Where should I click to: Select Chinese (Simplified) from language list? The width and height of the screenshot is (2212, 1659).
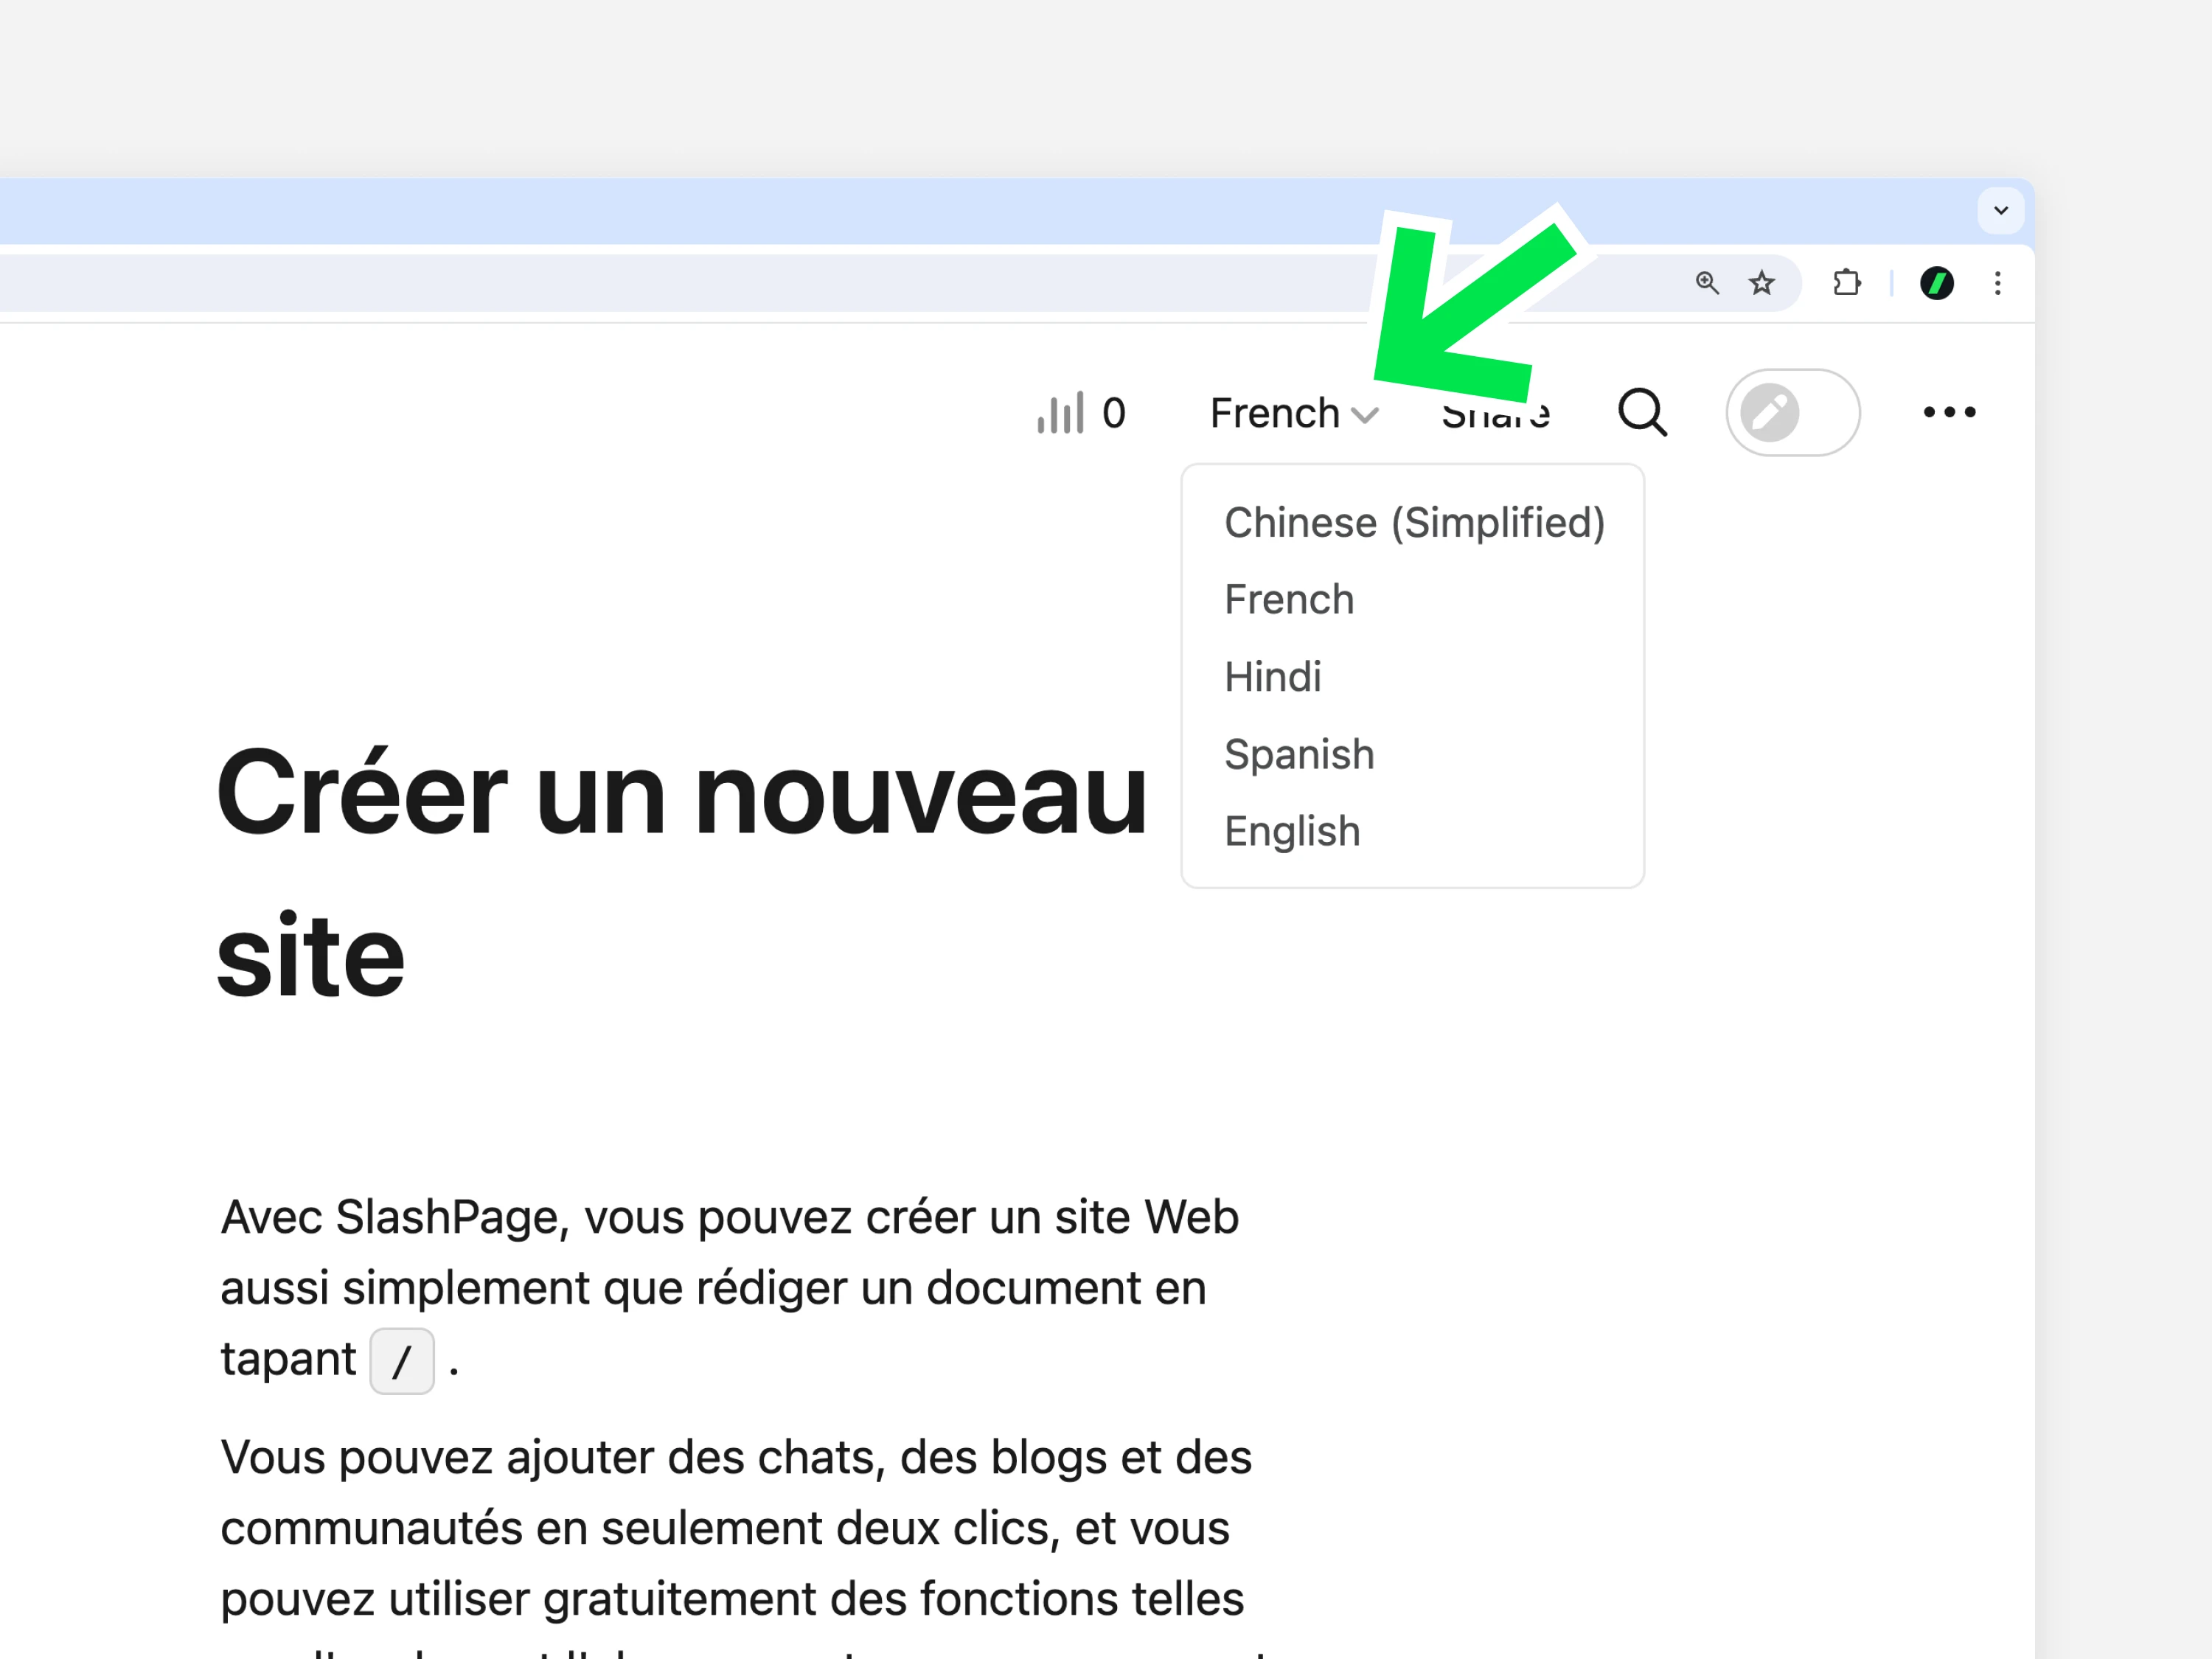pos(1414,523)
